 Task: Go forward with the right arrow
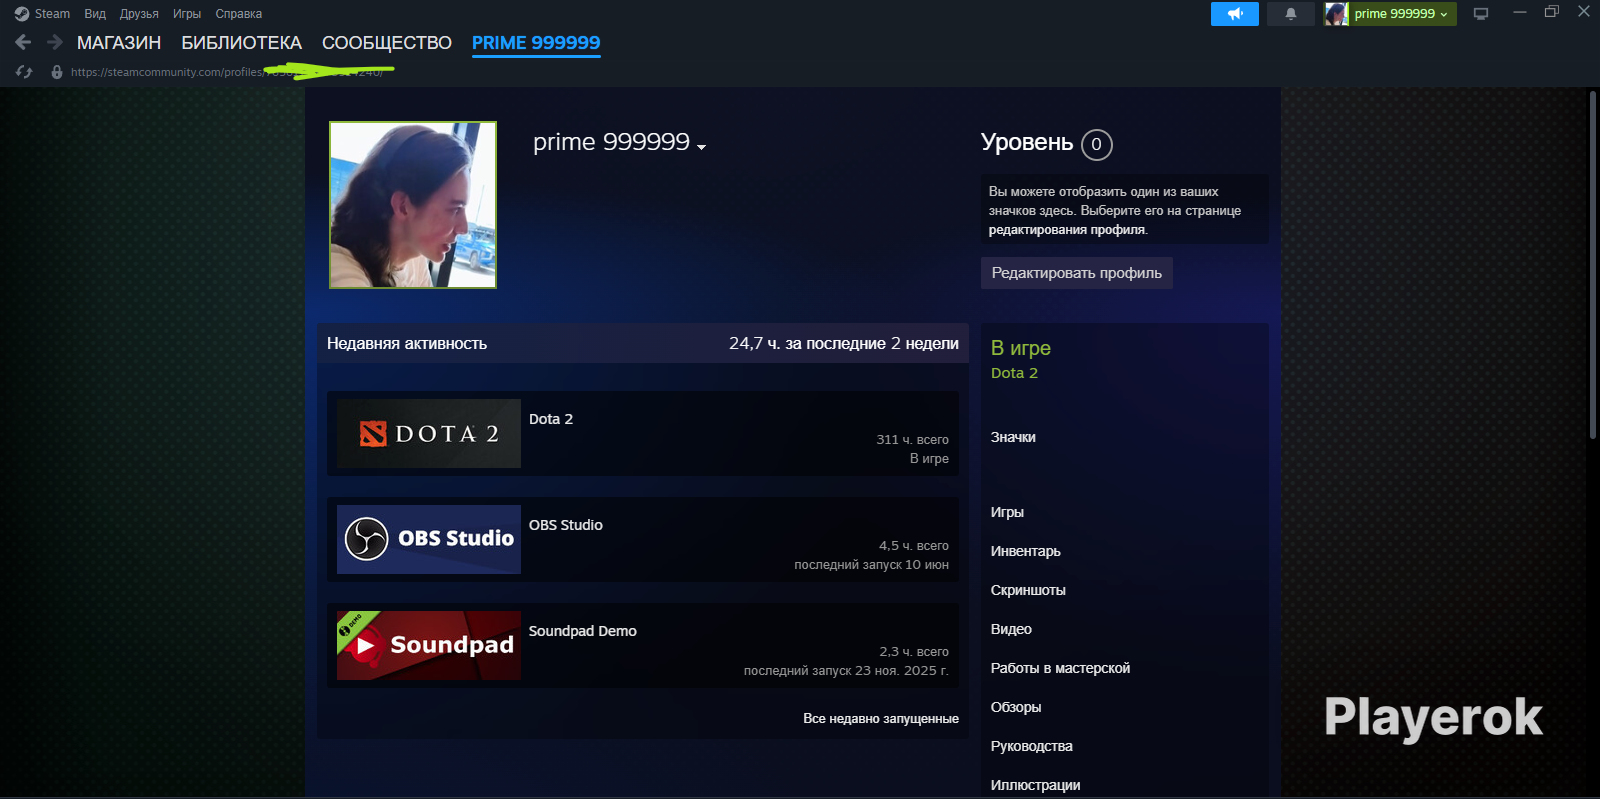coord(55,42)
